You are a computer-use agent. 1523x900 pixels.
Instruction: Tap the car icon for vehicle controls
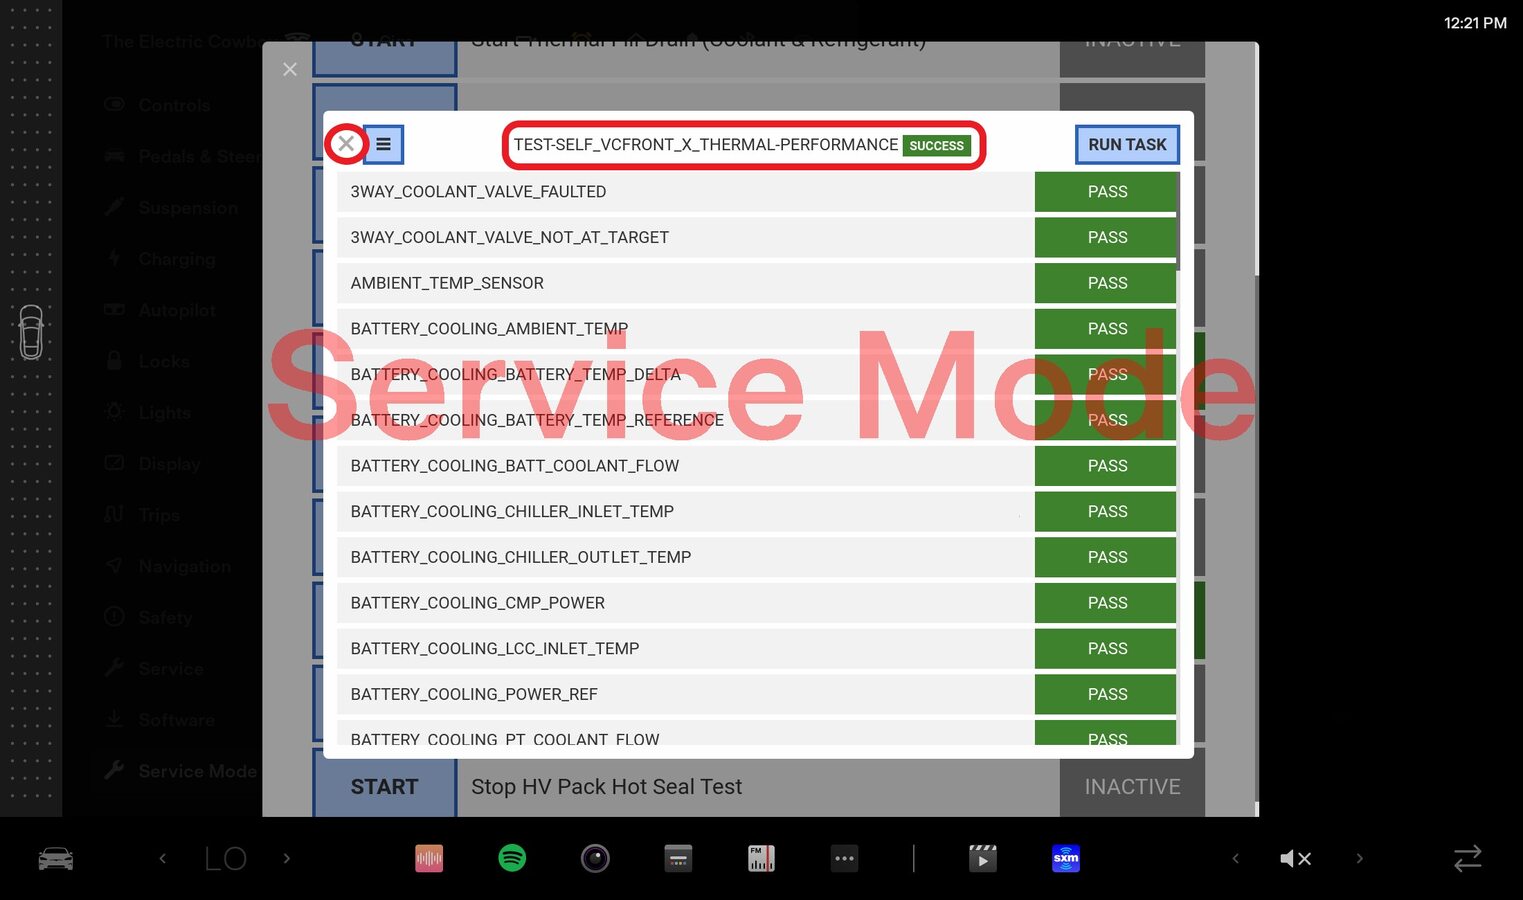(x=55, y=858)
